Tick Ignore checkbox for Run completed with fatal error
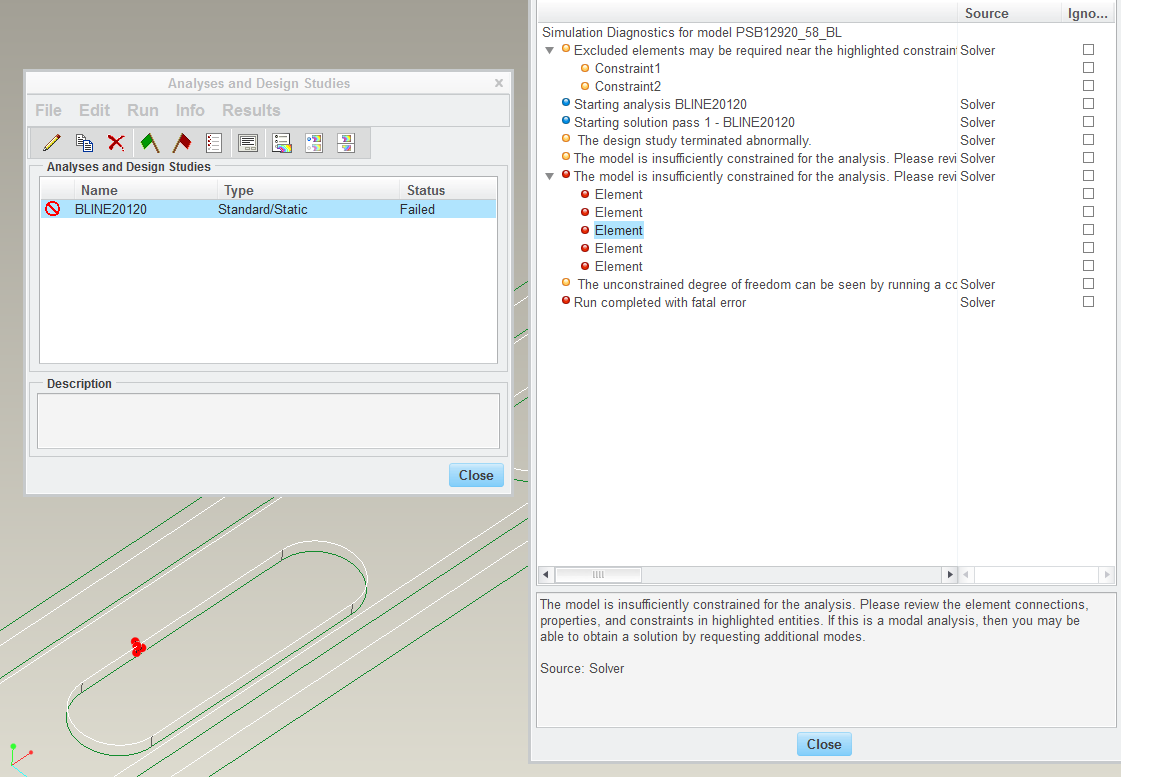Image resolution: width=1152 pixels, height=777 pixels. 1088,302
